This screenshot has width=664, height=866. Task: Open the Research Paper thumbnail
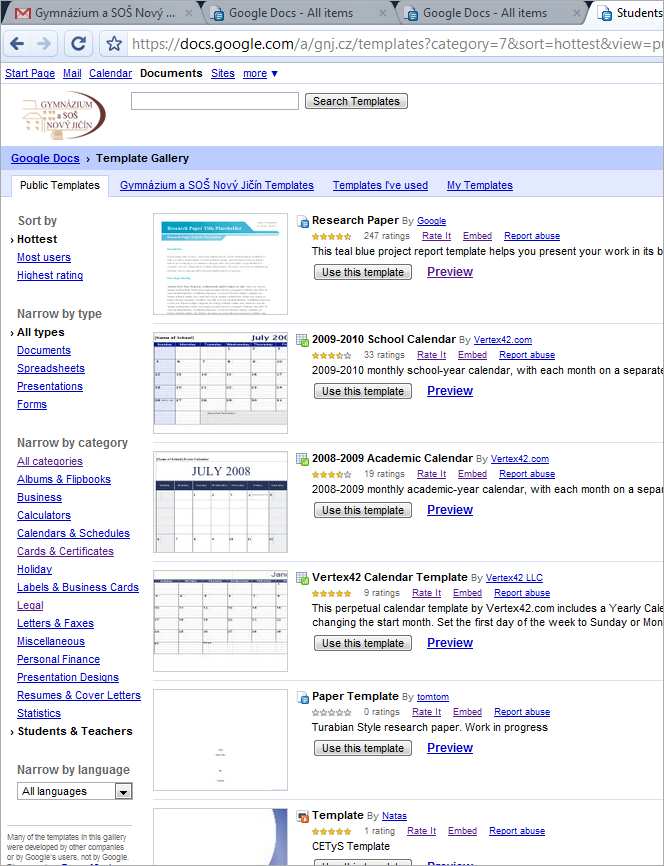click(x=220, y=264)
